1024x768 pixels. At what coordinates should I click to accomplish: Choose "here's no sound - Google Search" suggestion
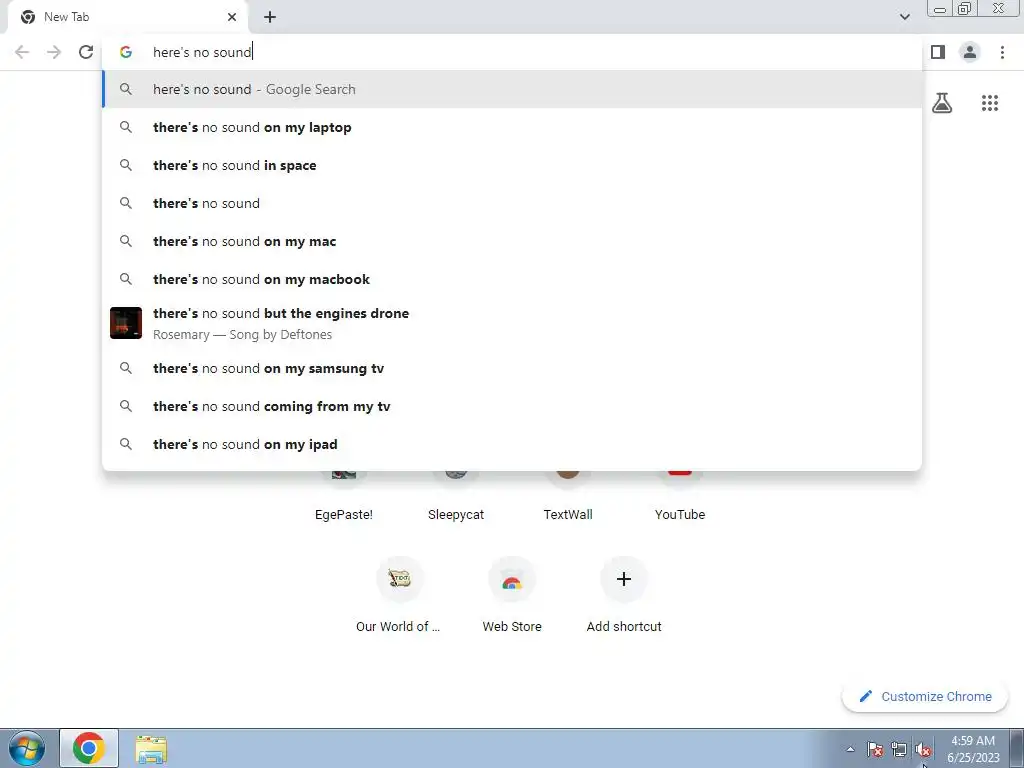(512, 89)
